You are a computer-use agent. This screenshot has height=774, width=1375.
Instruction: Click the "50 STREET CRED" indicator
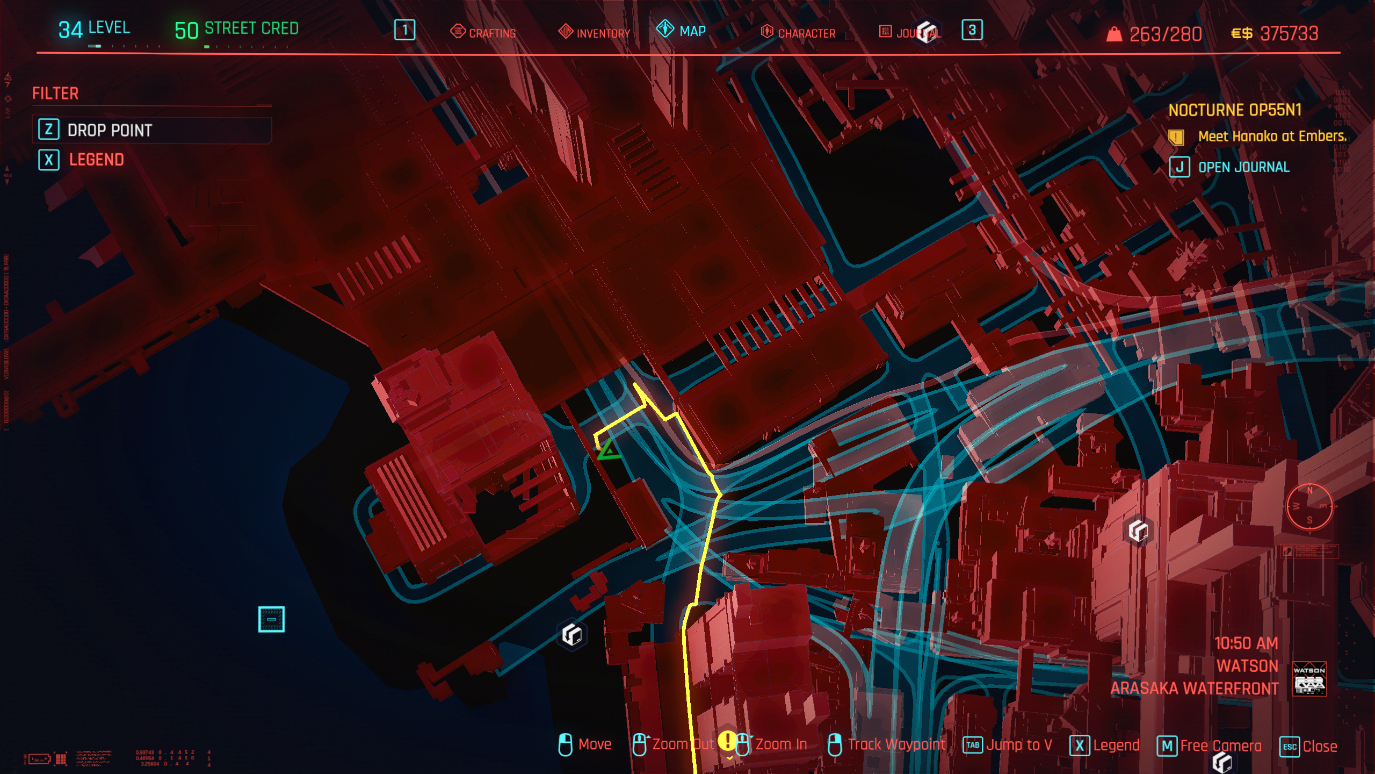[x=237, y=29]
